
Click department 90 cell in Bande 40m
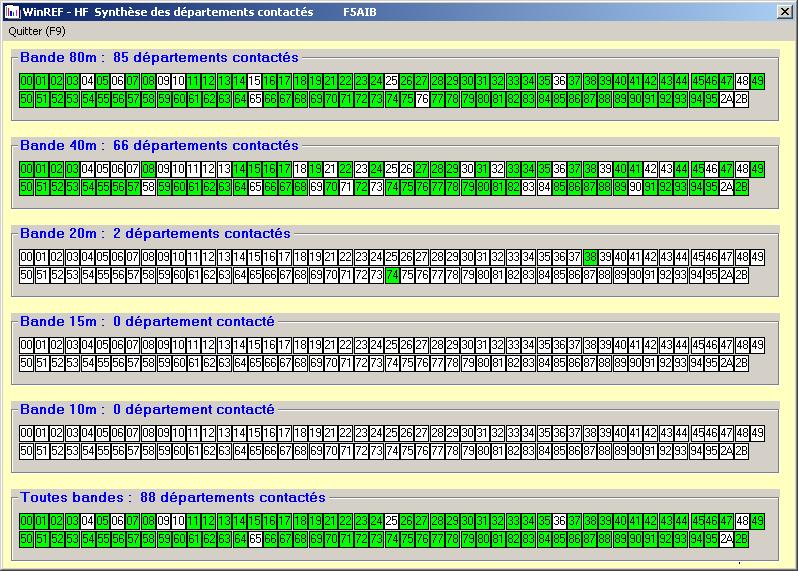tap(635, 187)
